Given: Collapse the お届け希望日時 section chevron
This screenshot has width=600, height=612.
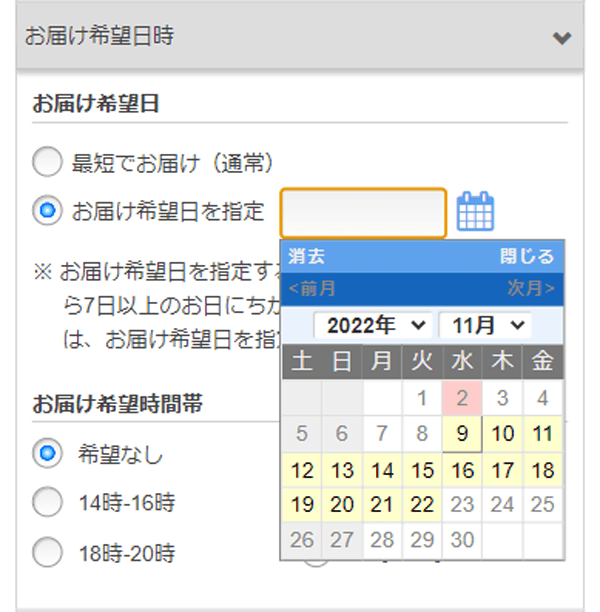Looking at the screenshot, I should [x=562, y=38].
